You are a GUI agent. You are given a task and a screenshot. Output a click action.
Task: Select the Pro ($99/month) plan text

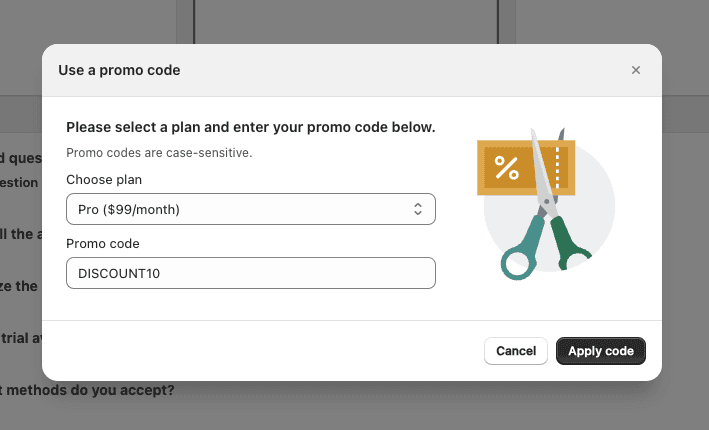pos(129,209)
